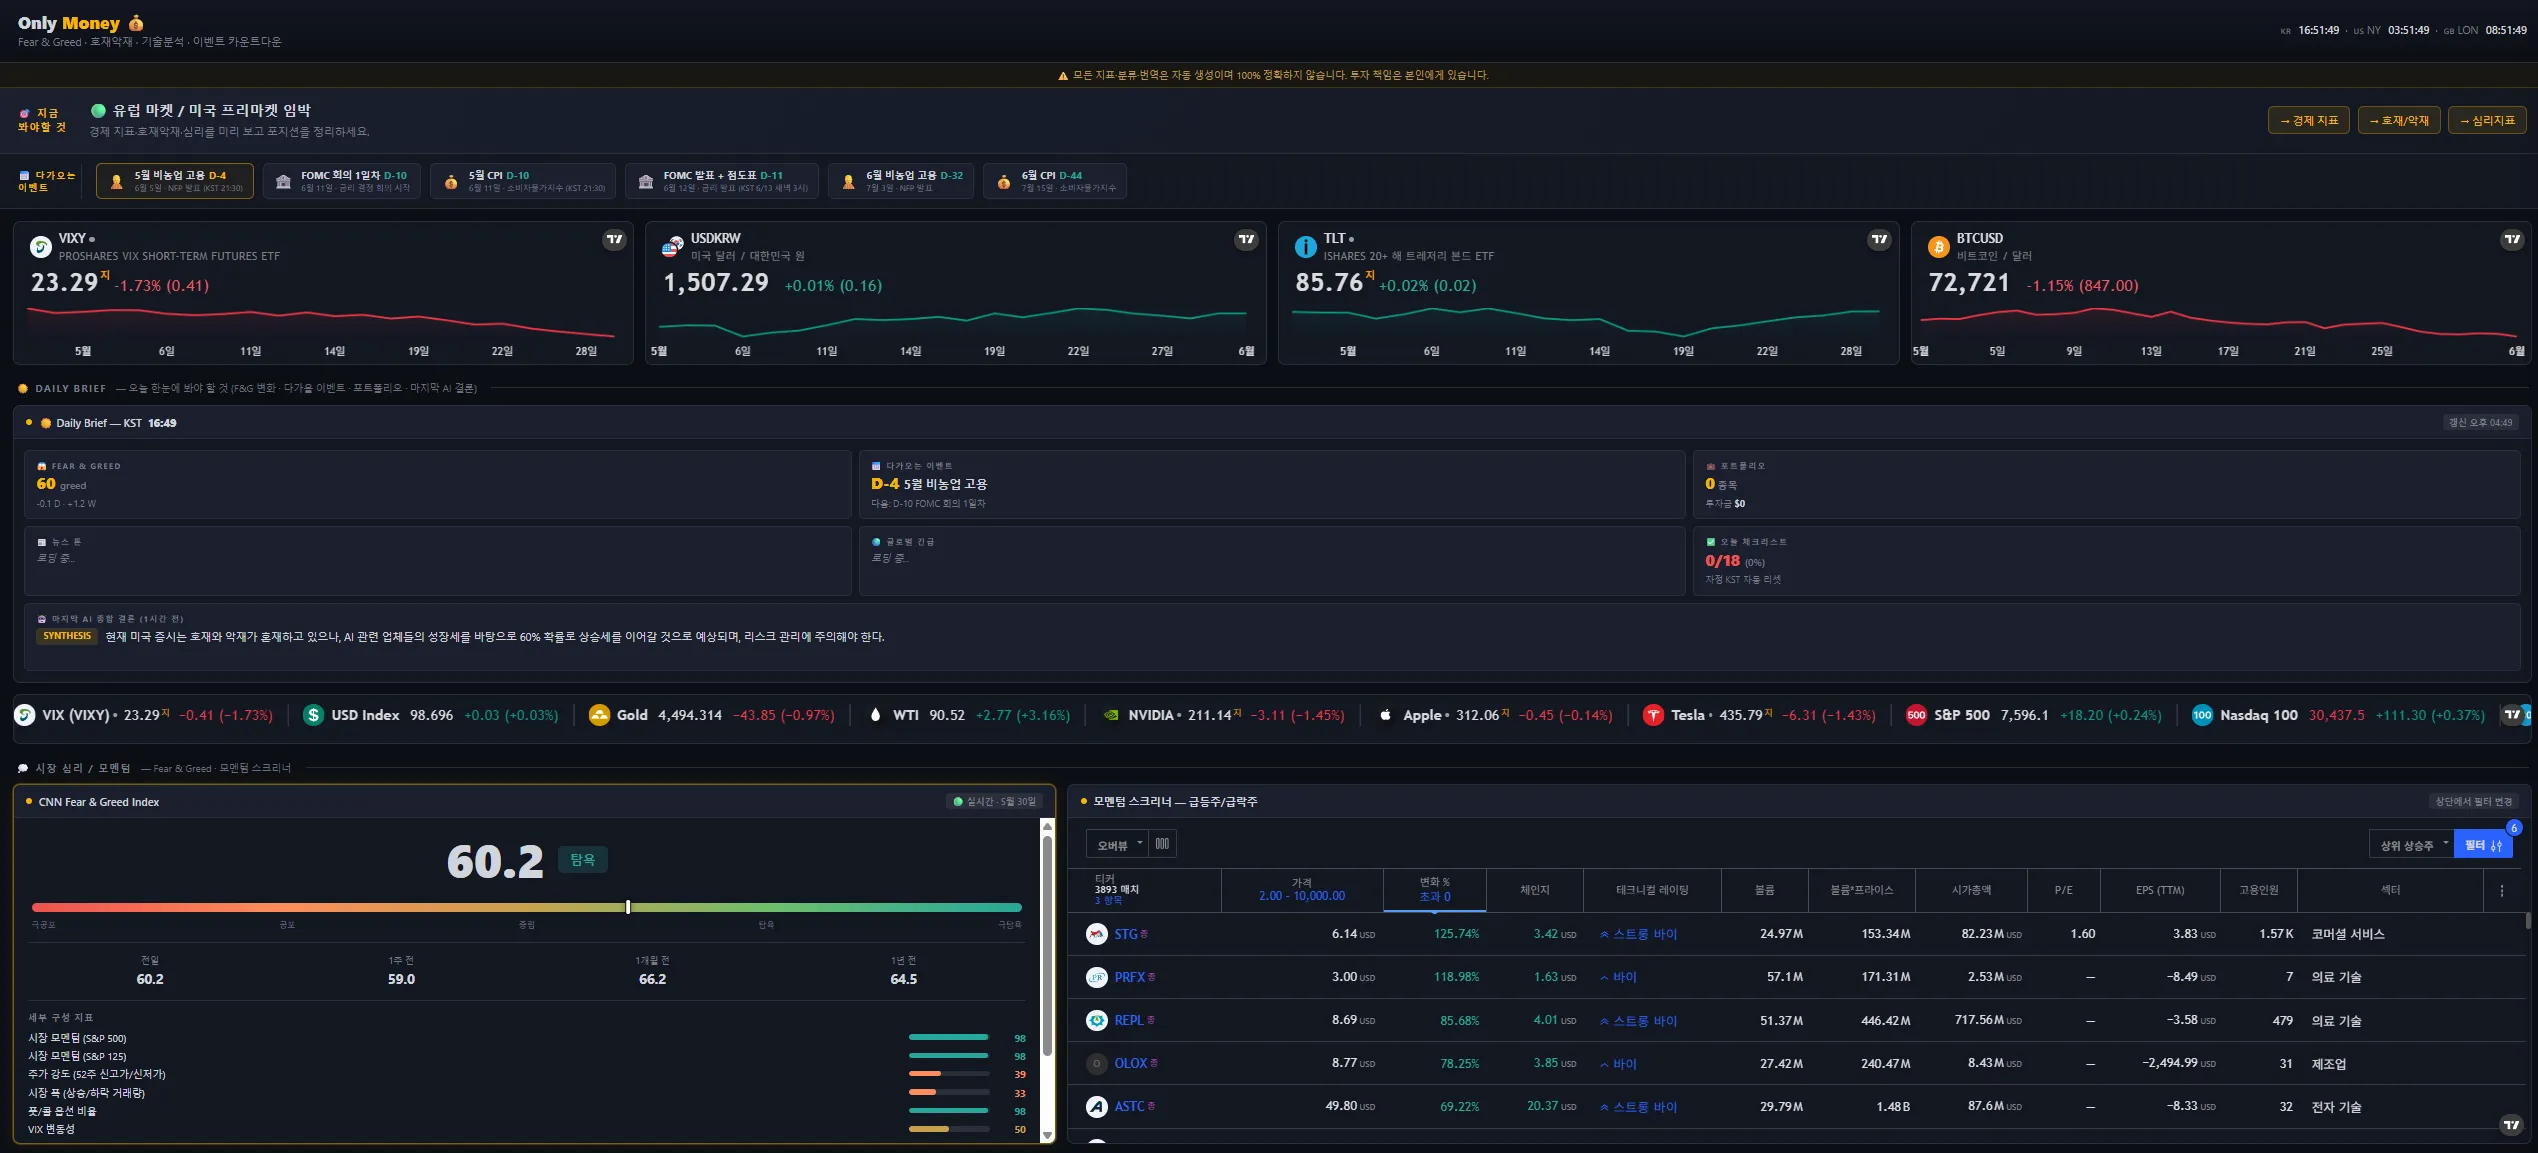Open the 오버뷰 view dropdown
Screen dimensions: 2538x1153
[x=1117, y=844]
